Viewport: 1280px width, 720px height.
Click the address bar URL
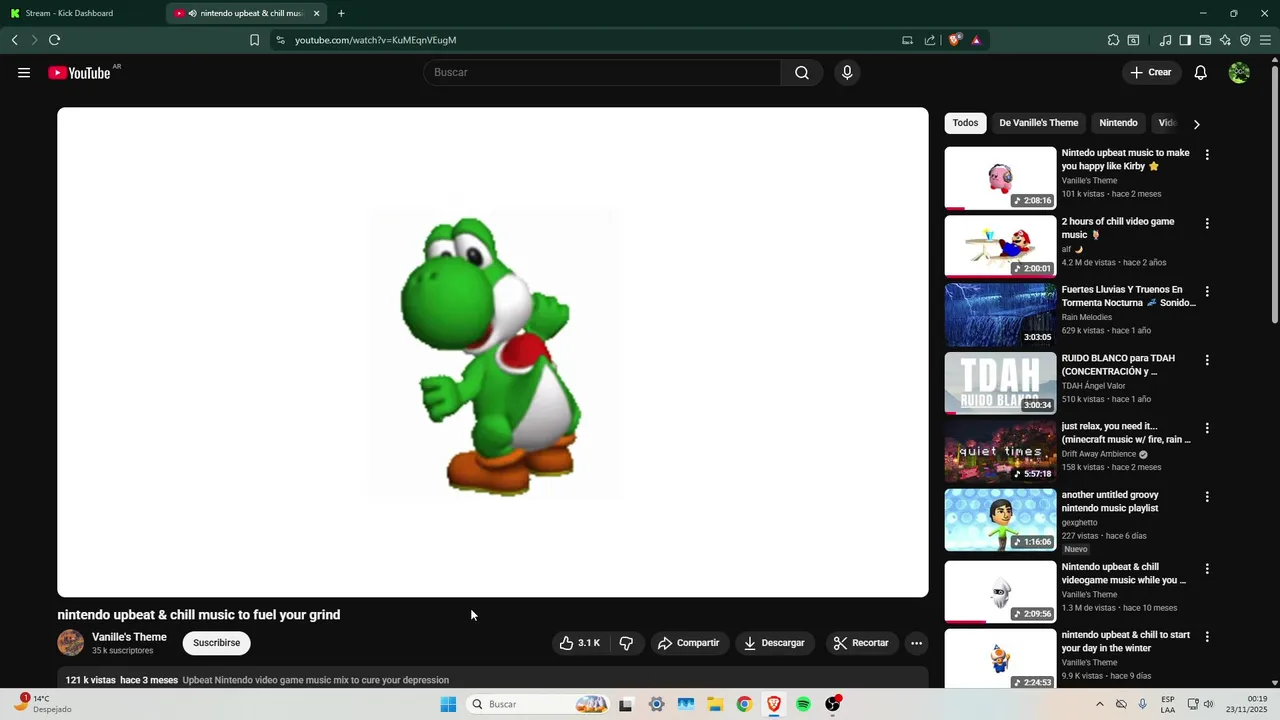pos(375,40)
